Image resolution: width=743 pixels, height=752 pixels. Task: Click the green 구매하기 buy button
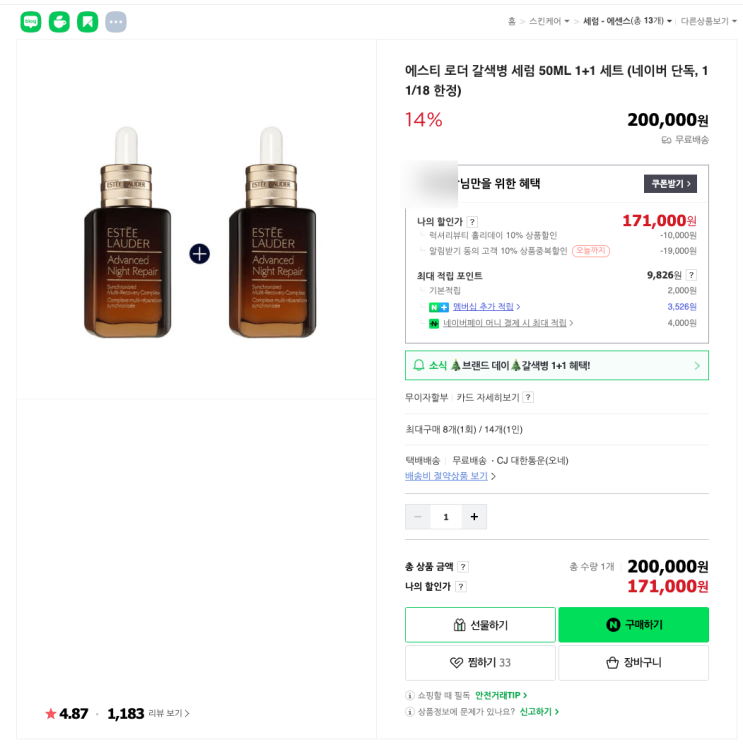click(x=633, y=625)
